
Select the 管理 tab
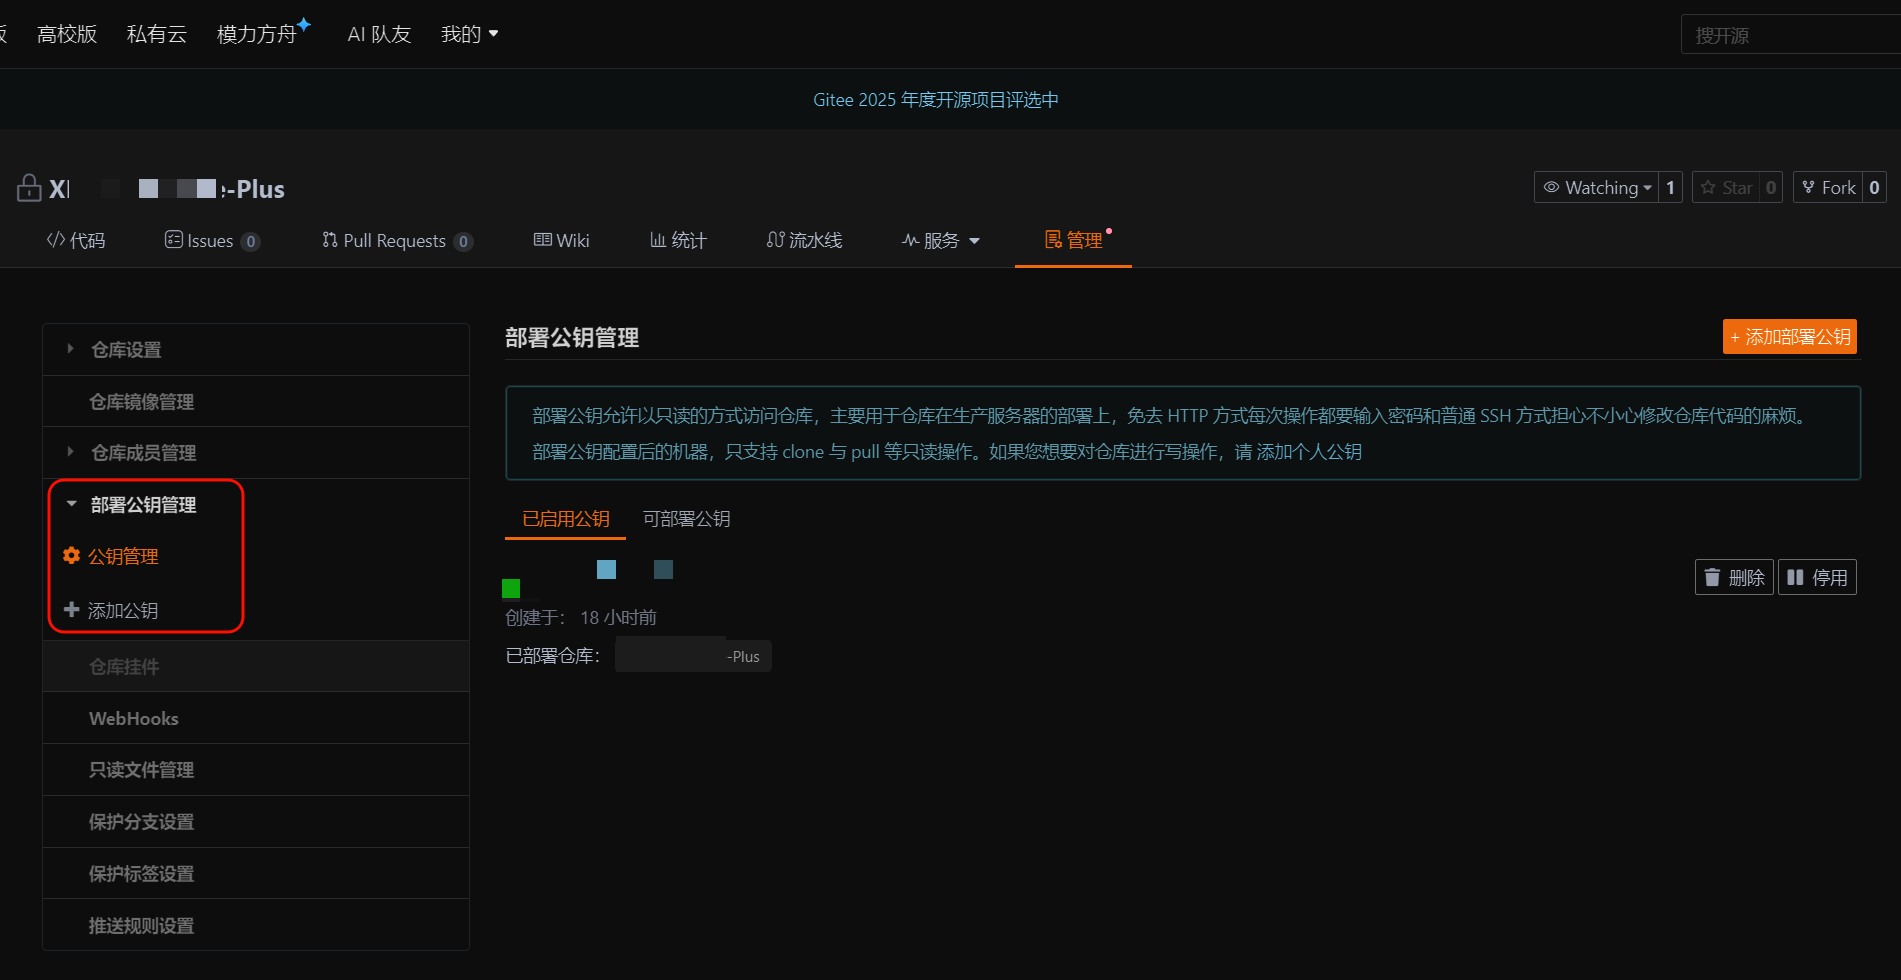coord(1073,240)
